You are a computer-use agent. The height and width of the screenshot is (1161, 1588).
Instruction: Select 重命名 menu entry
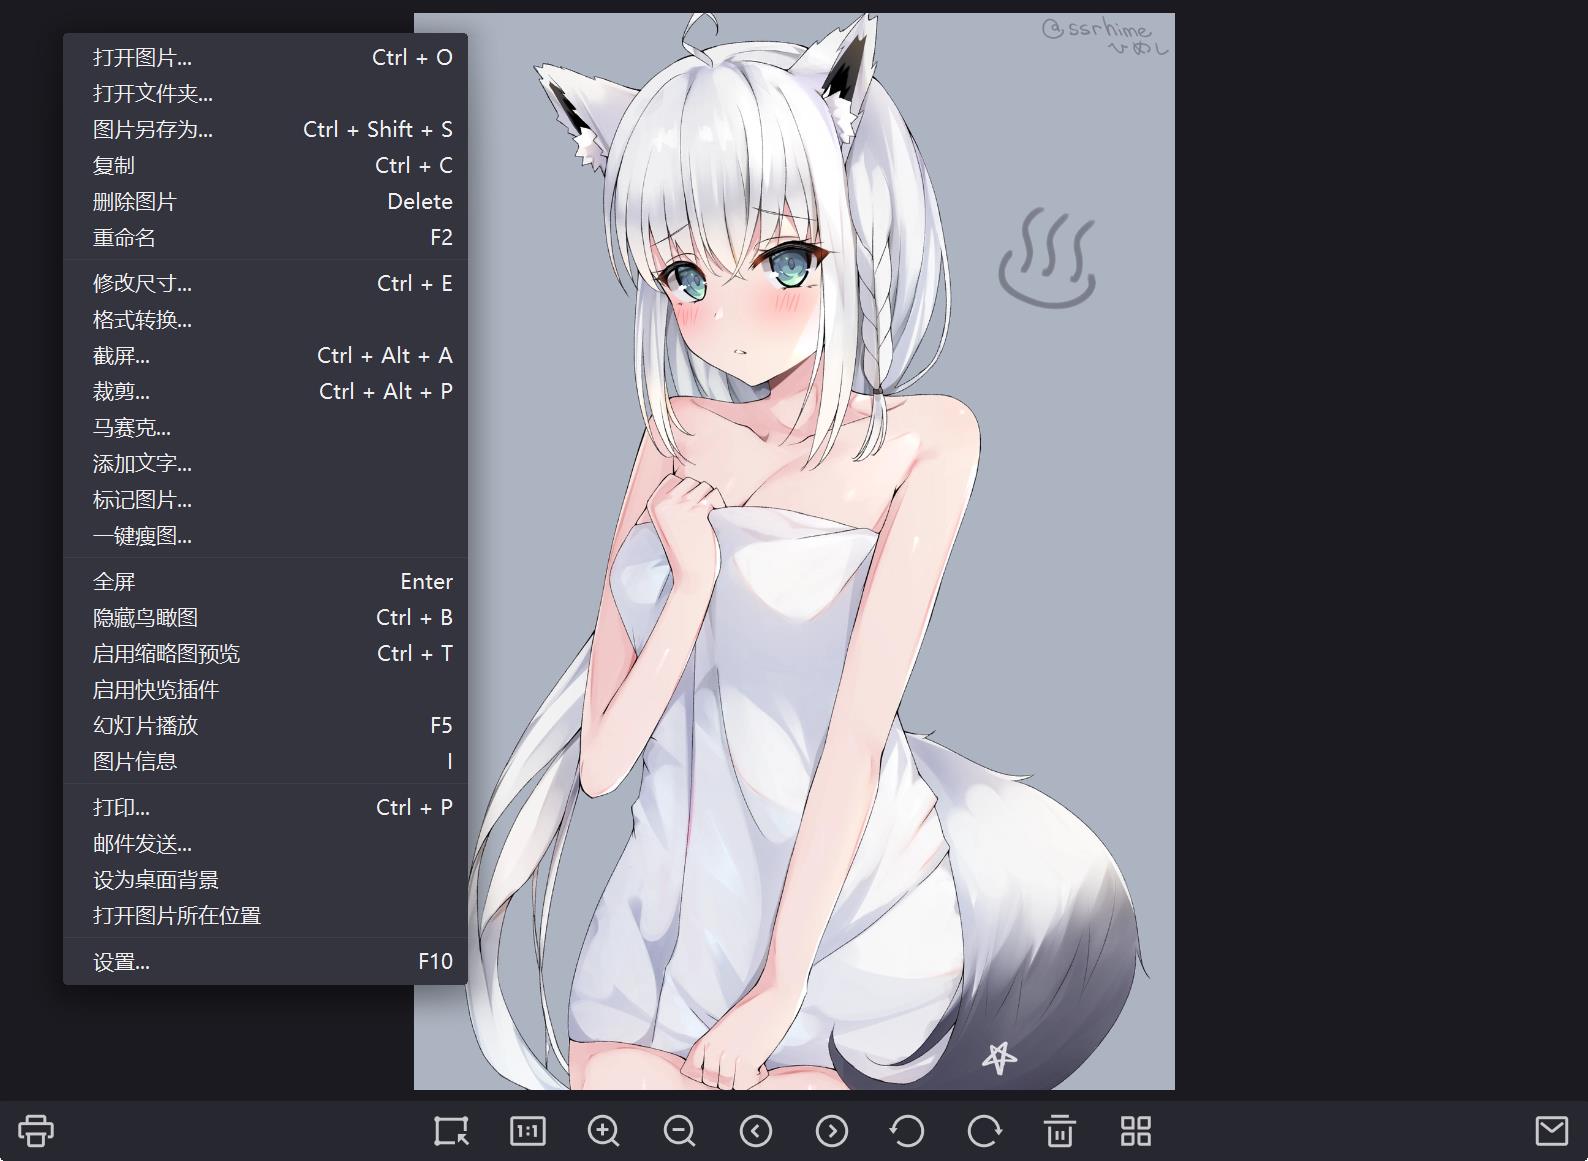point(265,238)
